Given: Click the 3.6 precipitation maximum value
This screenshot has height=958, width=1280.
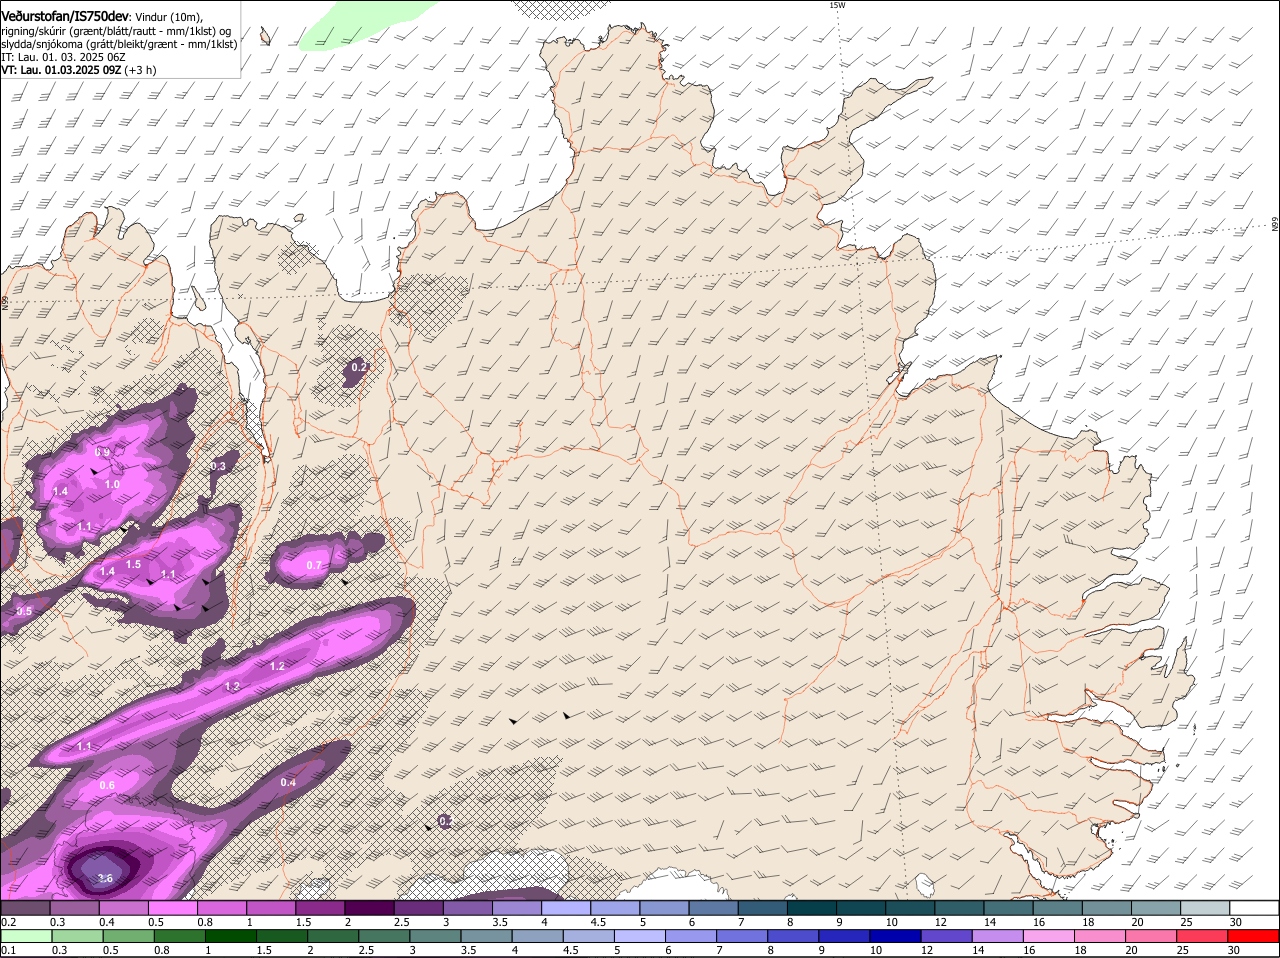Looking at the screenshot, I should tap(105, 878).
